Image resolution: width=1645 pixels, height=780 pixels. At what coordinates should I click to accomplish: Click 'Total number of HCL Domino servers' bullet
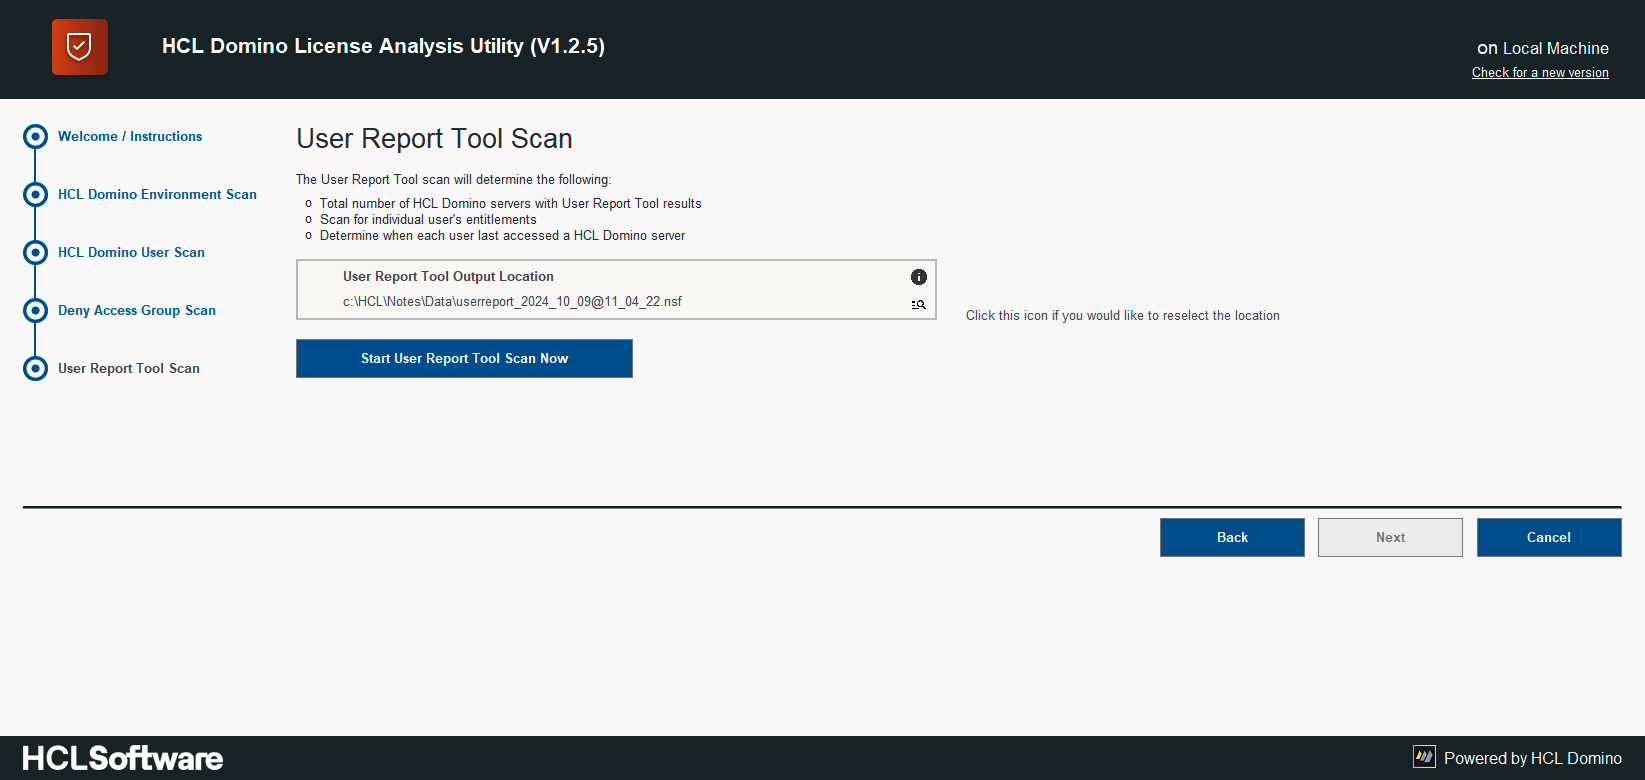click(x=511, y=203)
